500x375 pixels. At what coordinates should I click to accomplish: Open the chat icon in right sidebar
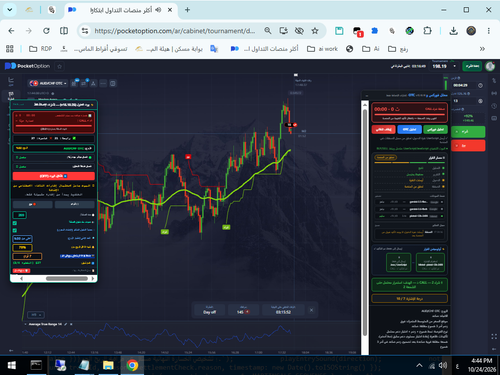pyautogui.click(x=494, y=118)
